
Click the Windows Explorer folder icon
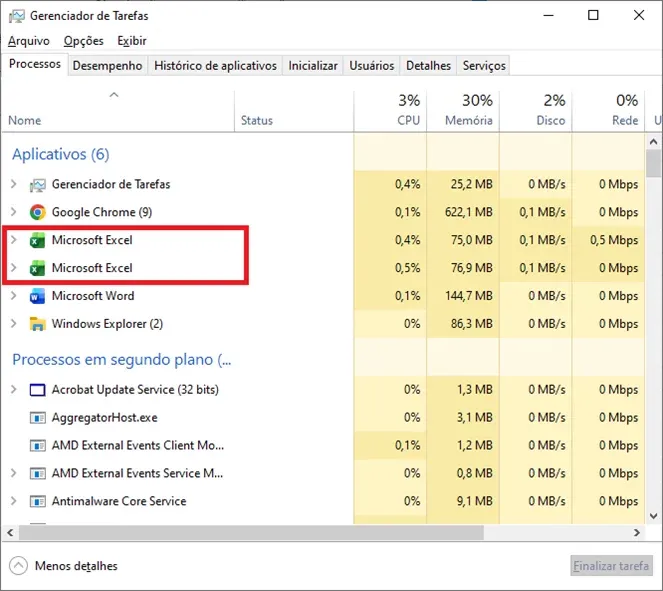click(37, 324)
